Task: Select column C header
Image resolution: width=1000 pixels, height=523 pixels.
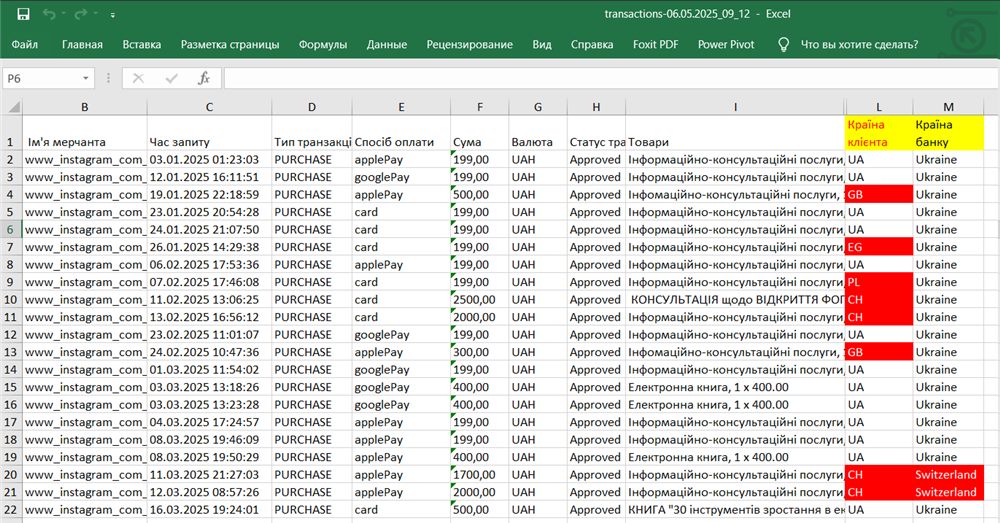Action: coord(209,107)
